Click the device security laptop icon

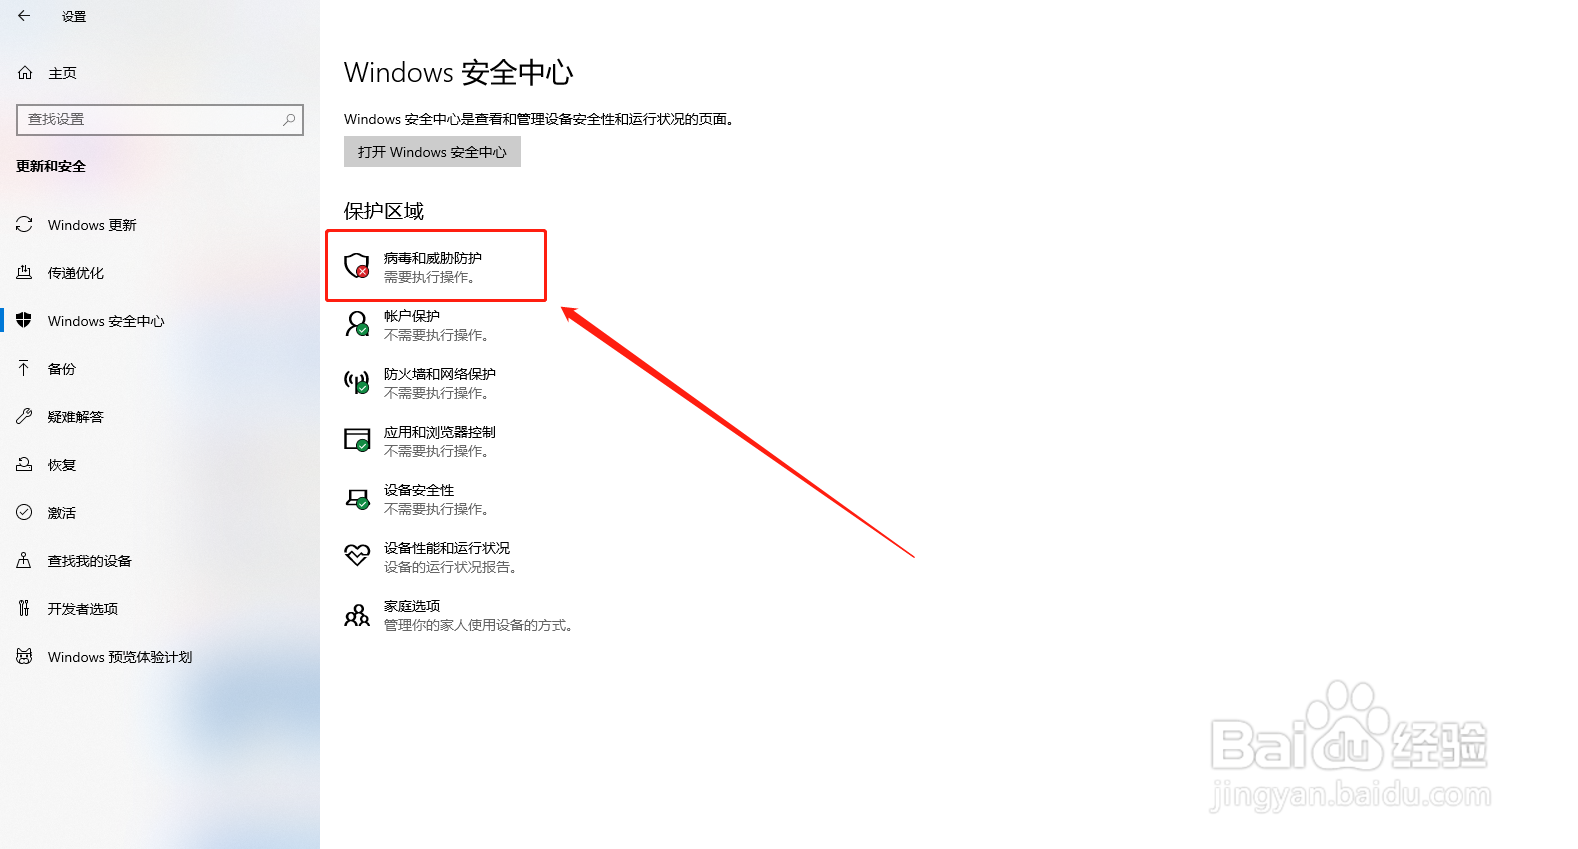click(357, 498)
